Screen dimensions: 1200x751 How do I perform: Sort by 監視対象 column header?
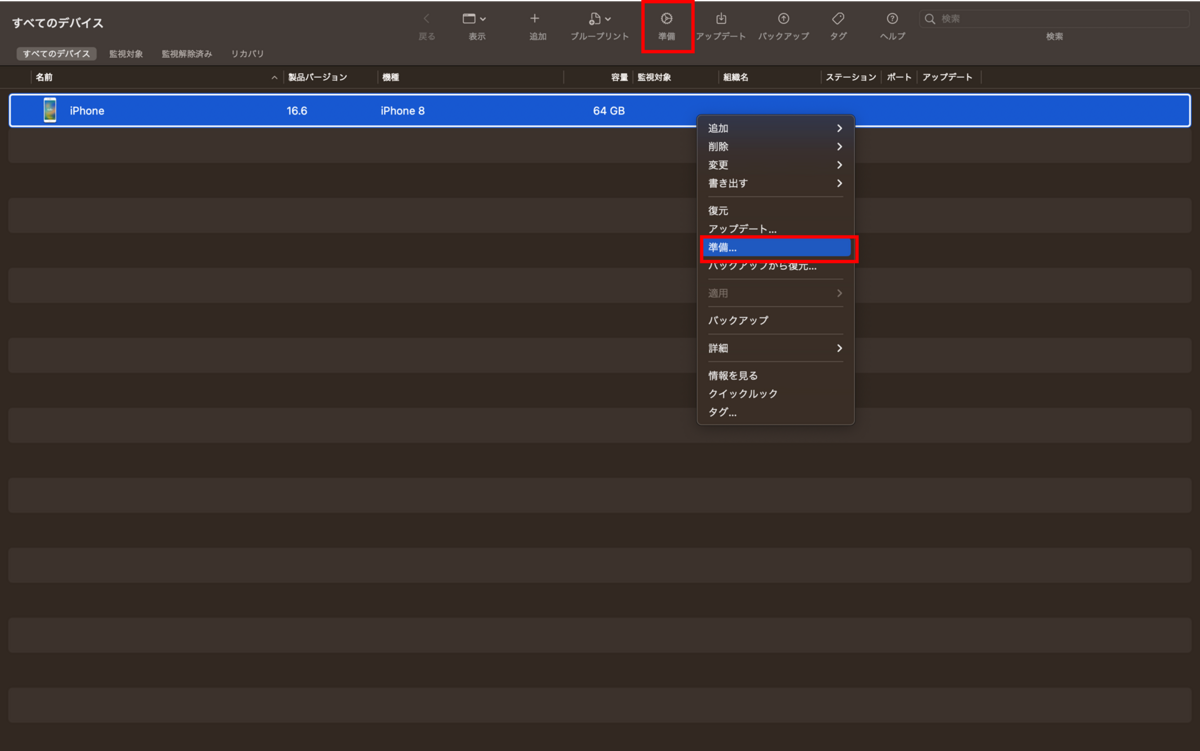(654, 77)
